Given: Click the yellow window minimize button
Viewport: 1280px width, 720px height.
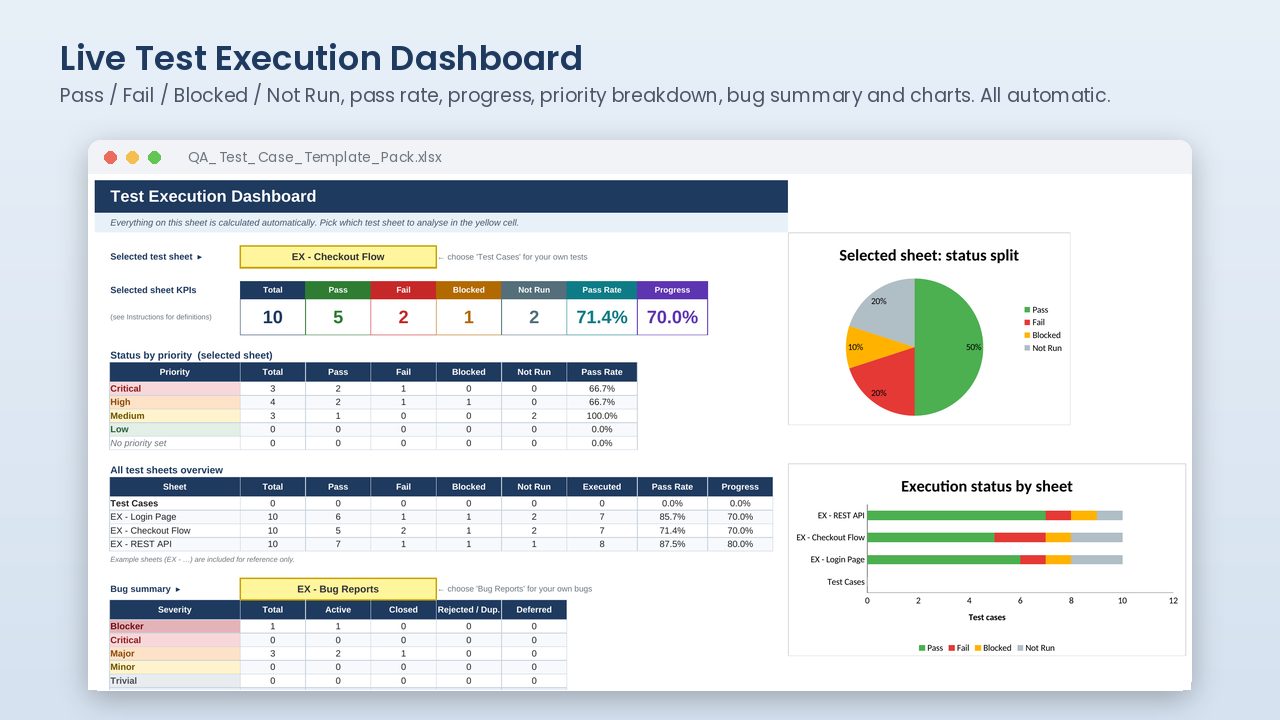Looking at the screenshot, I should pyautogui.click(x=132, y=157).
